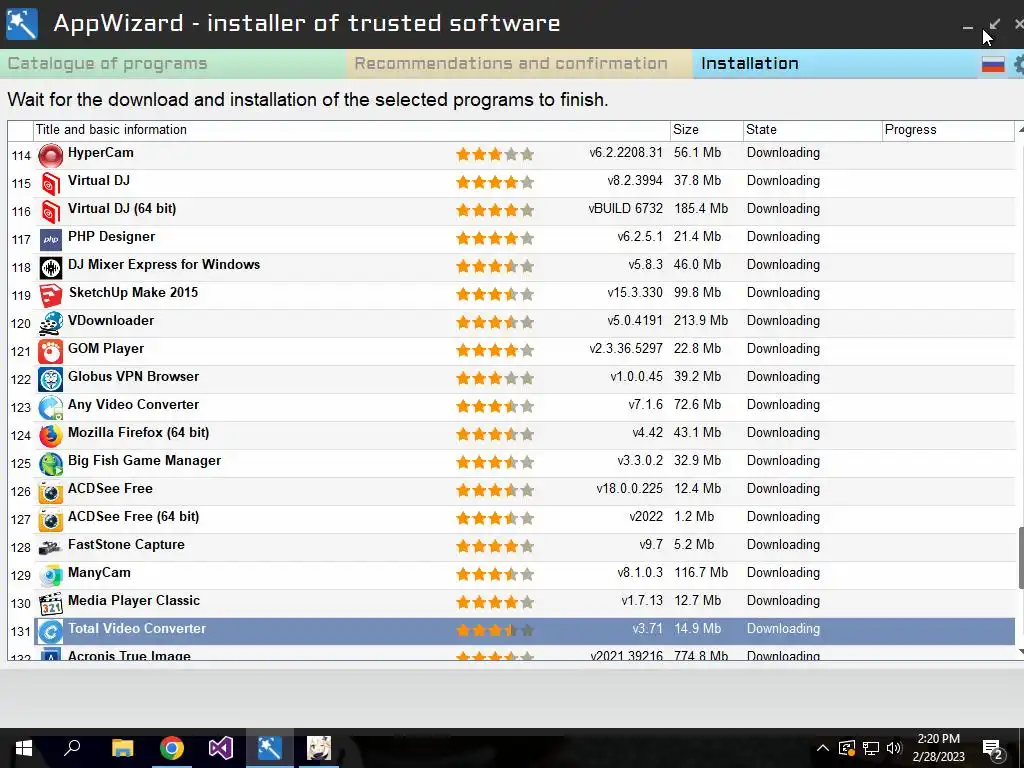Click the scrollbar down arrow
The image size is (1024, 768).
1020,652
